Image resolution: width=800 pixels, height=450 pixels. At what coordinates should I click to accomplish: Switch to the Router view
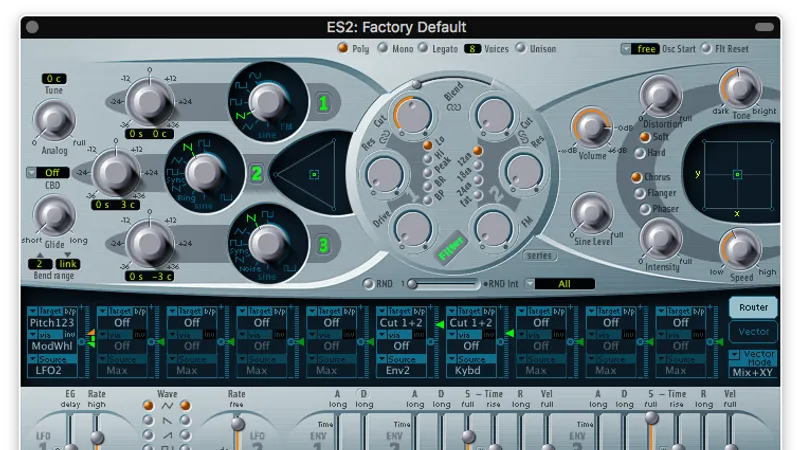click(753, 307)
